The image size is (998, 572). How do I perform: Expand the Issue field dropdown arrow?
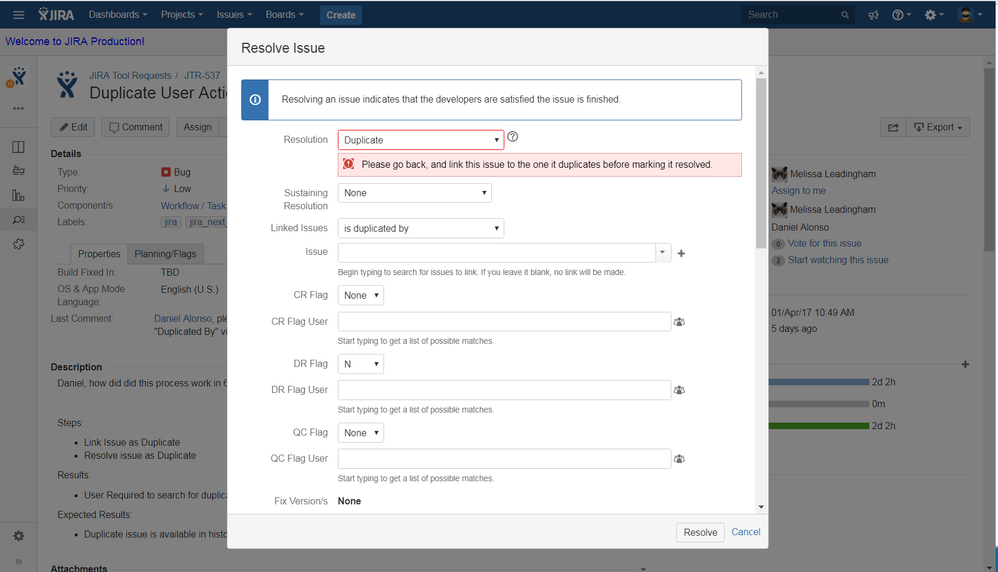pyautogui.click(x=663, y=253)
